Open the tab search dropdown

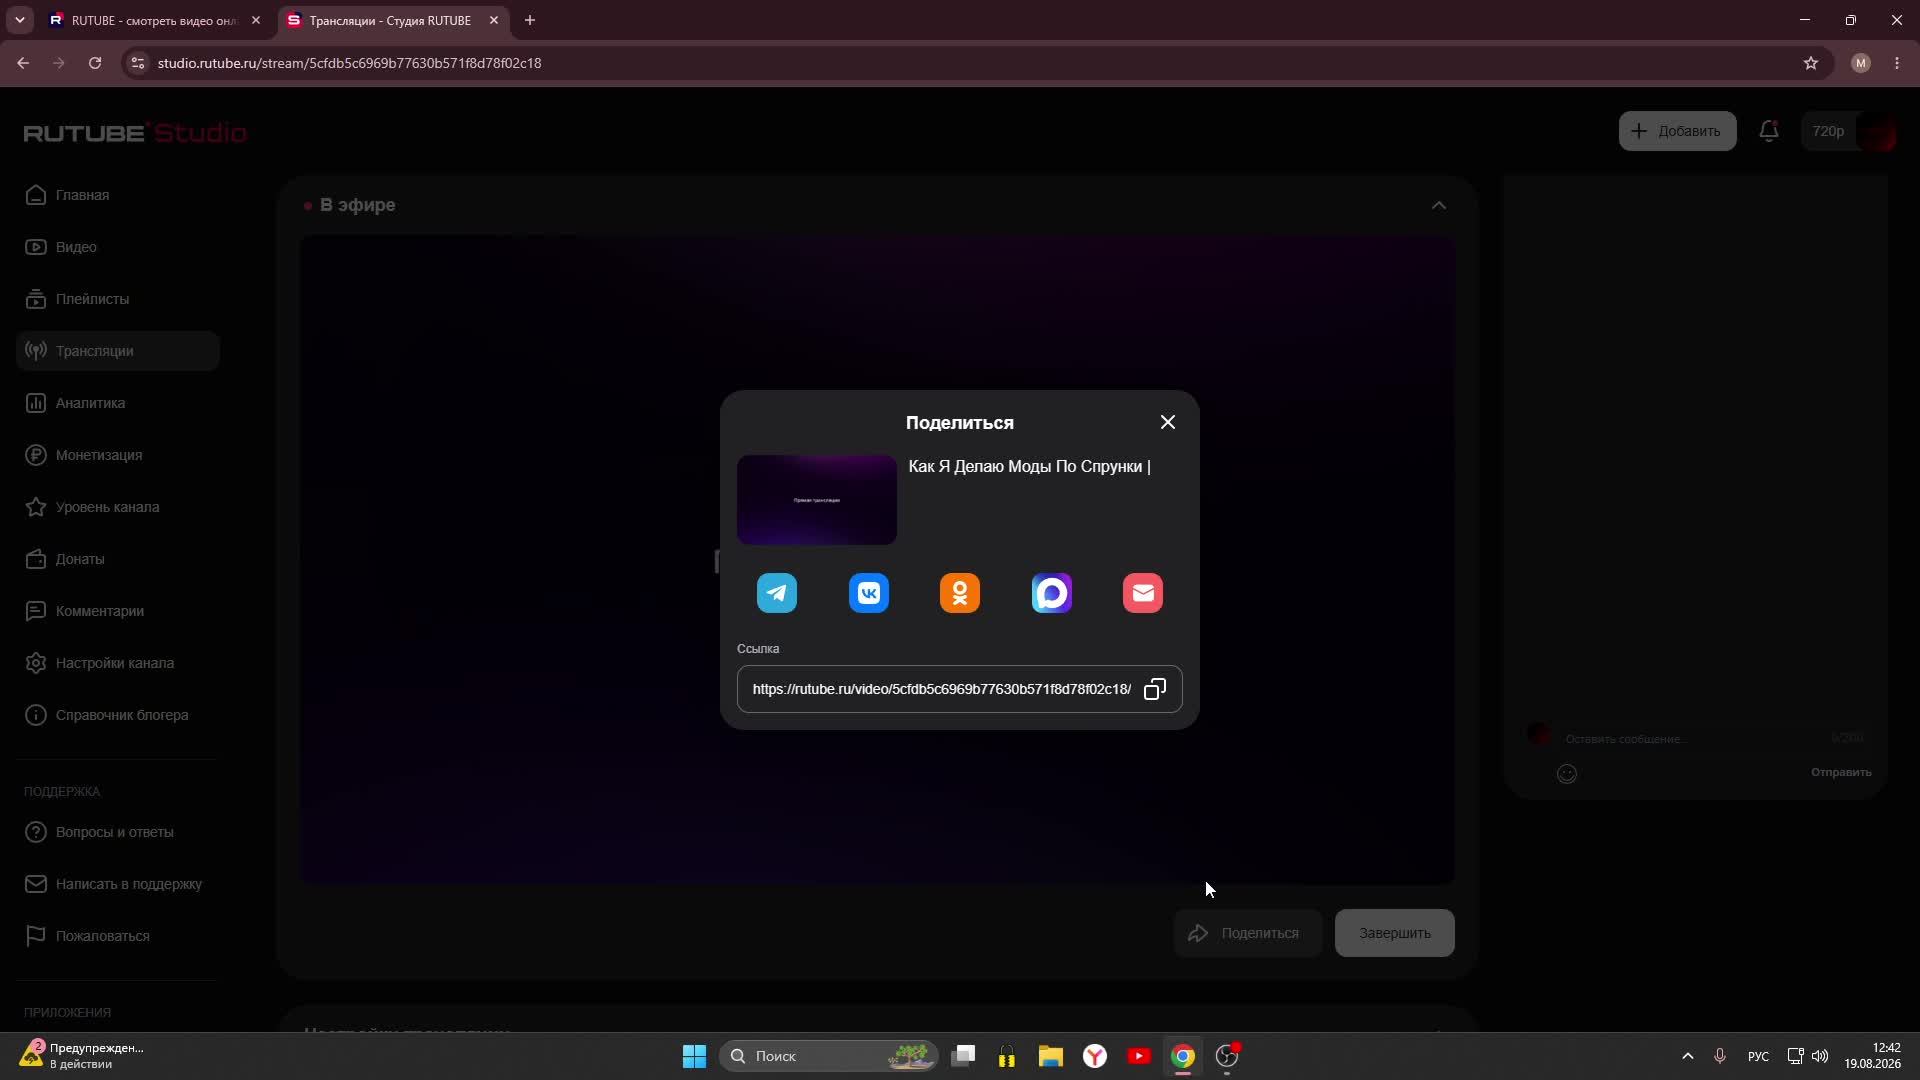(20, 20)
